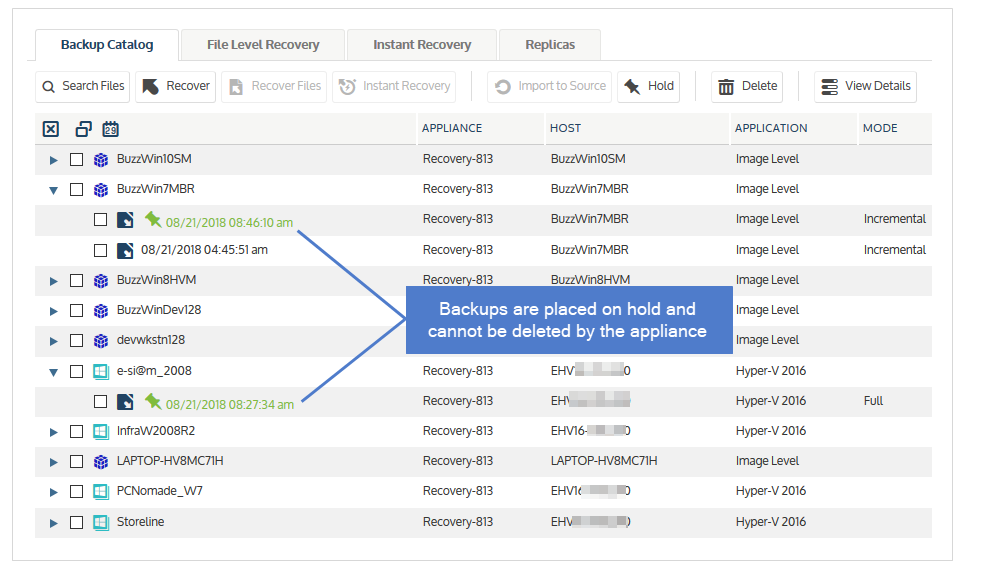Switch to Instant Recovery tab
This screenshot has width=981, height=585.
click(x=422, y=45)
